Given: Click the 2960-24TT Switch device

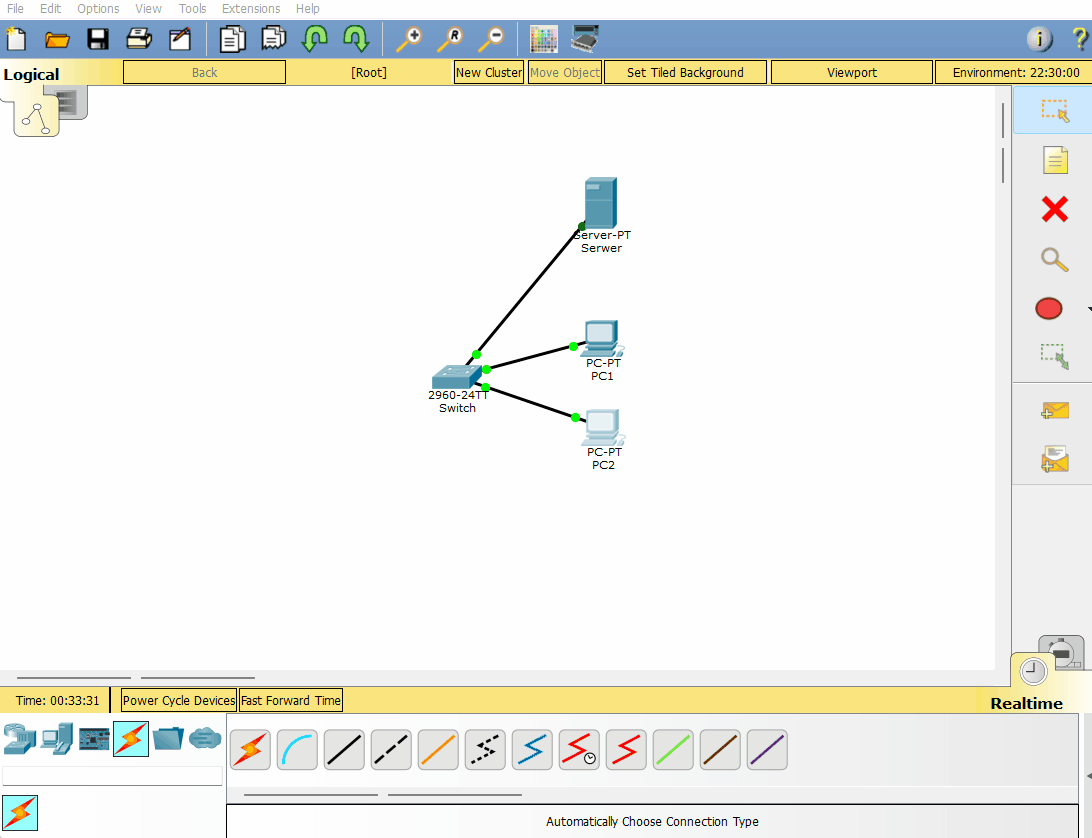Looking at the screenshot, I should tap(455, 378).
